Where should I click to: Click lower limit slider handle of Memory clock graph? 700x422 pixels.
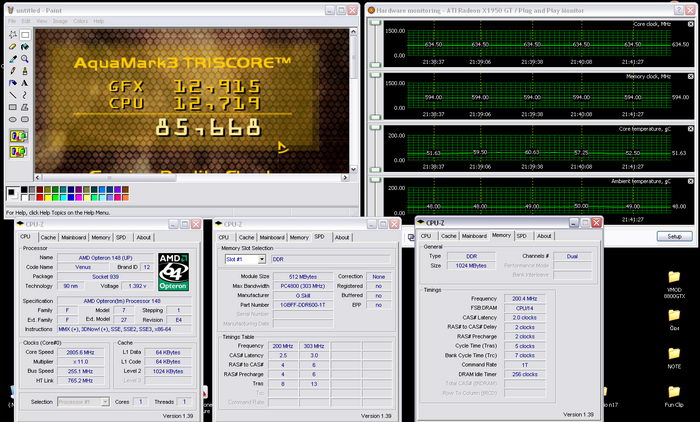[x=375, y=117]
